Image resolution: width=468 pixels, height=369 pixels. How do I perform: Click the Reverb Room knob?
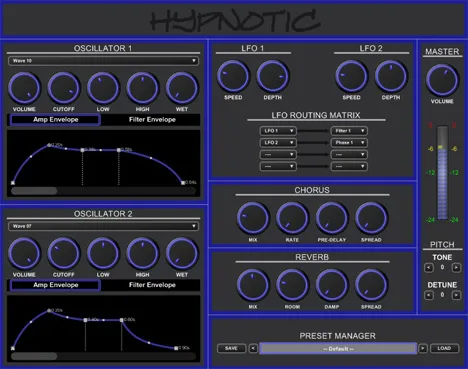tap(292, 285)
